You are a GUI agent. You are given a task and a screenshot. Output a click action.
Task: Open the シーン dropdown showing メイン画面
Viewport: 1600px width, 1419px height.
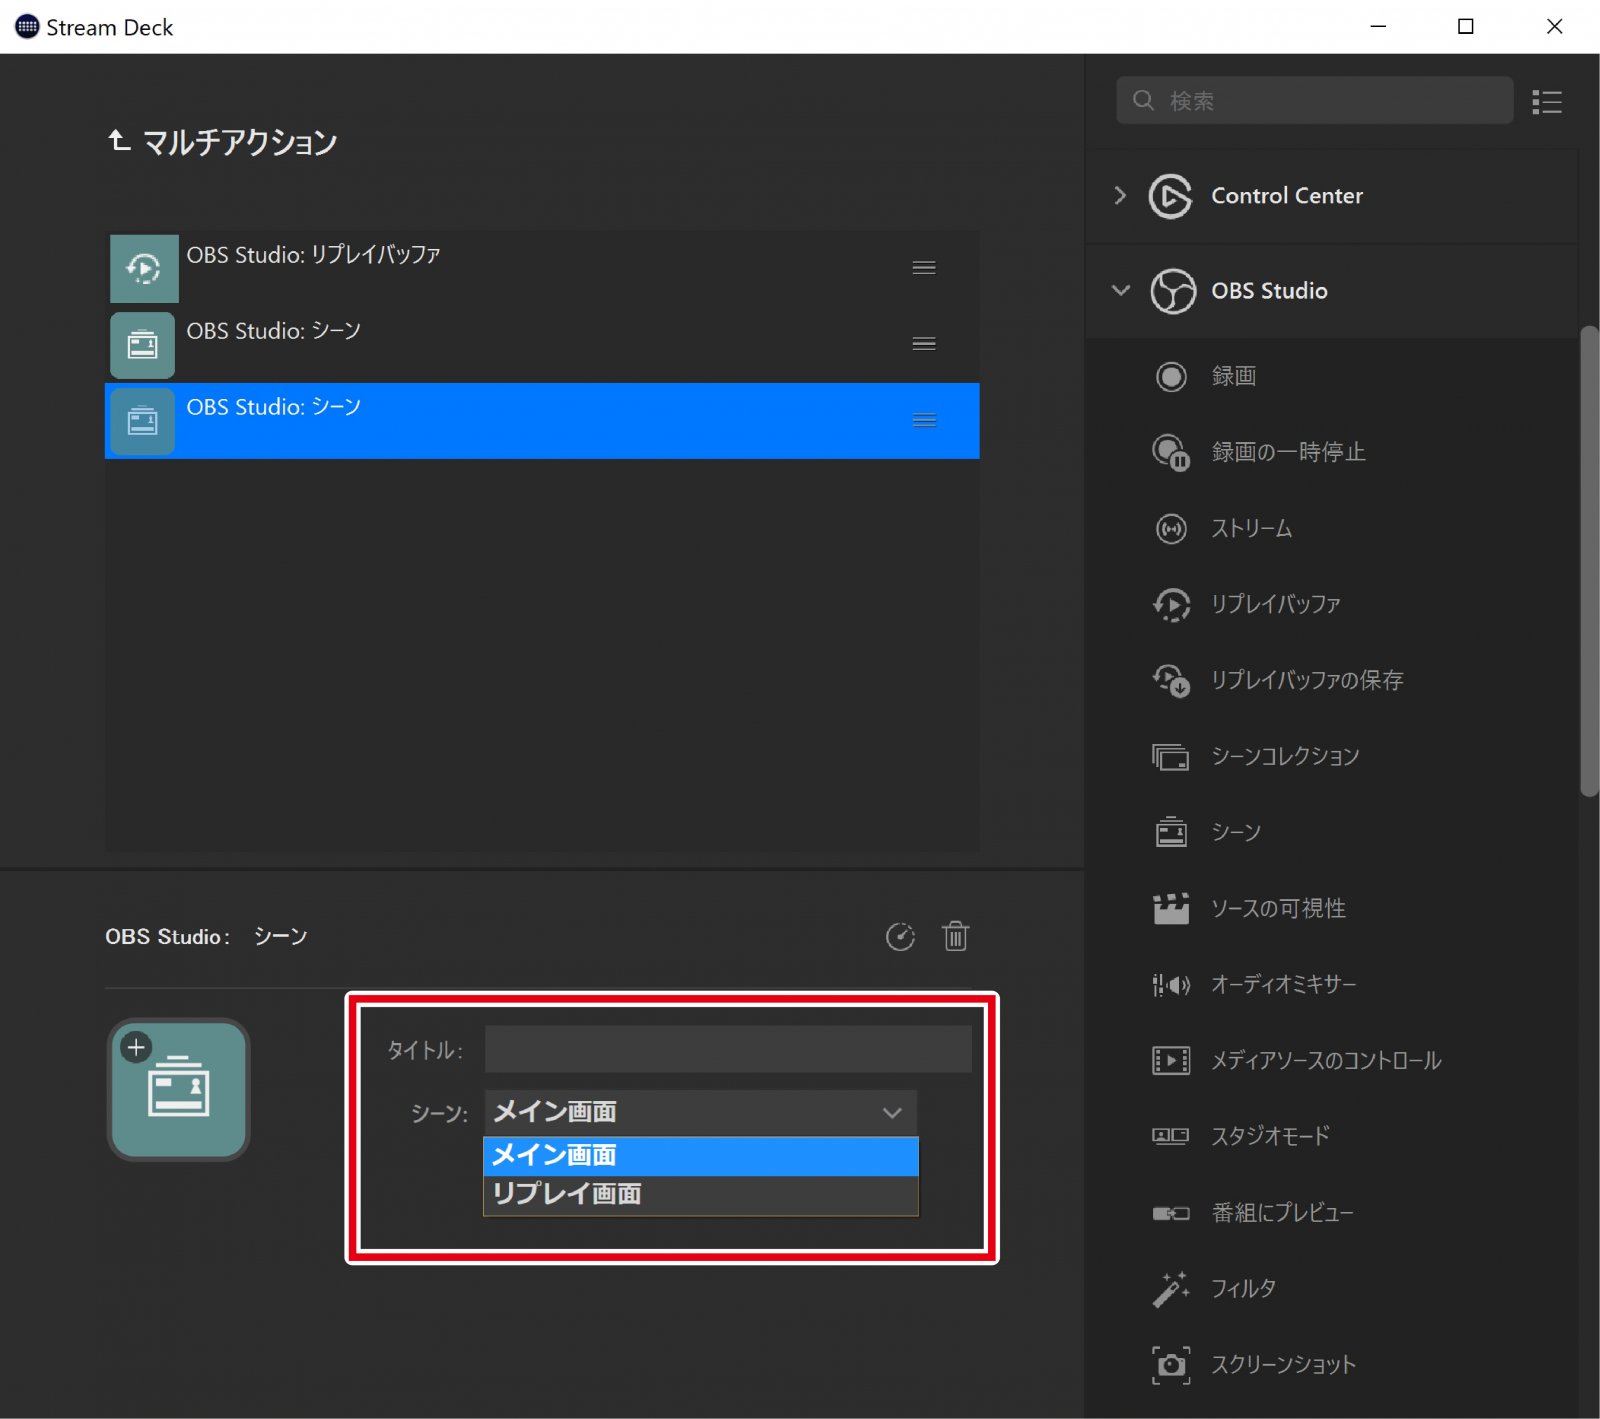point(701,1112)
